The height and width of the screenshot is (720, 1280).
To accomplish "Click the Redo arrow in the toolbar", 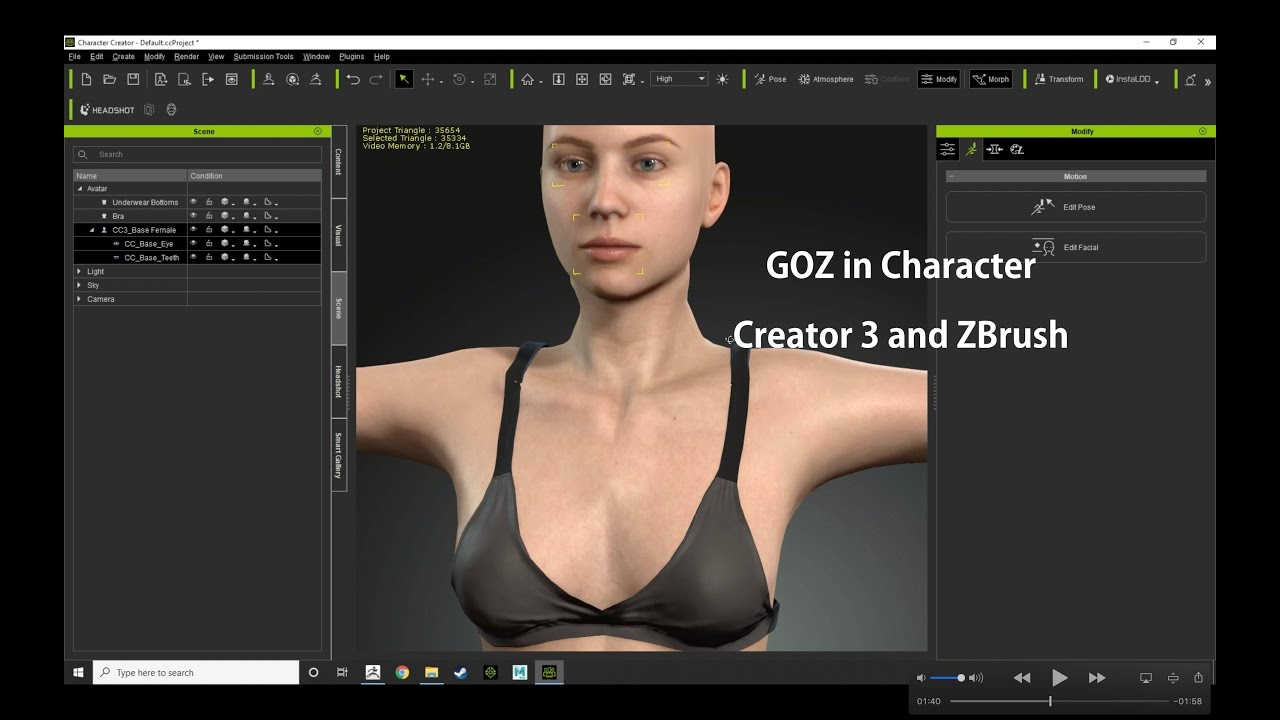I will [376, 79].
